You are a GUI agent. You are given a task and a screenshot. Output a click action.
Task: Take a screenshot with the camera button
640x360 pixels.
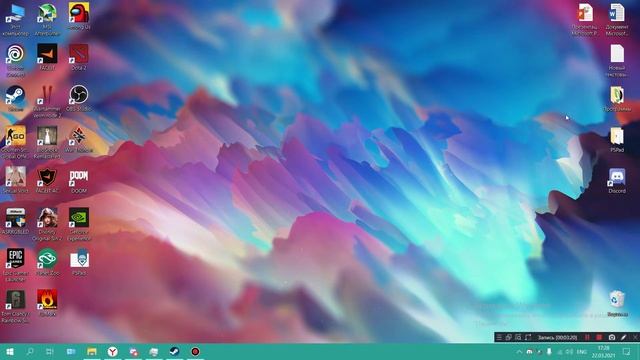tap(611, 337)
